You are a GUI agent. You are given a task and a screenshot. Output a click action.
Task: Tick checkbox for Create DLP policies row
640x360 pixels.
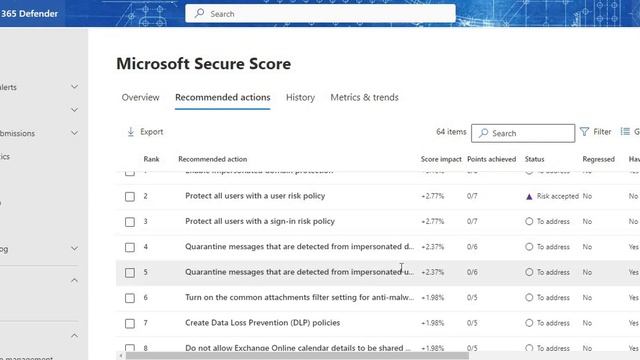[130, 323]
